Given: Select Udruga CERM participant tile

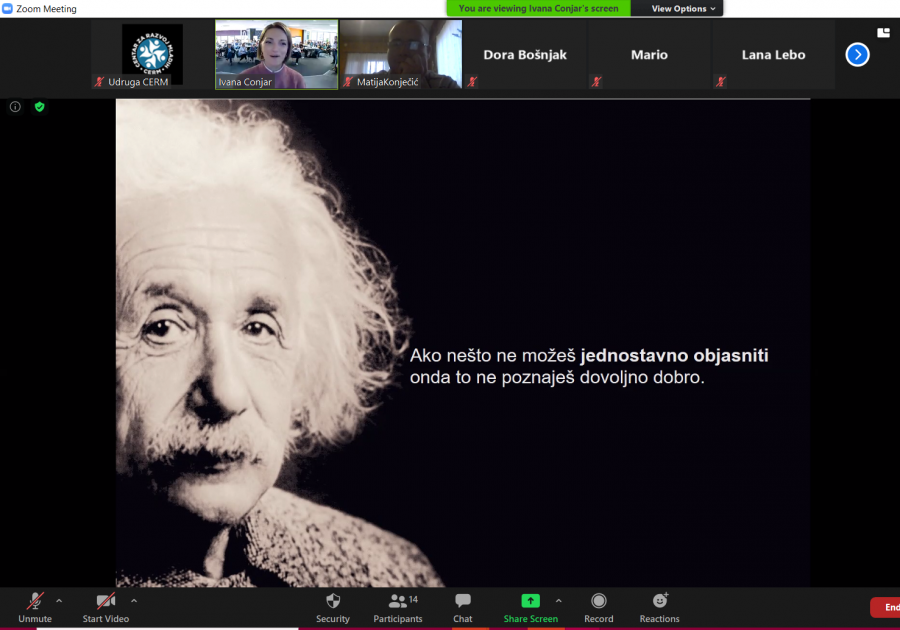Looking at the screenshot, I should 152,55.
